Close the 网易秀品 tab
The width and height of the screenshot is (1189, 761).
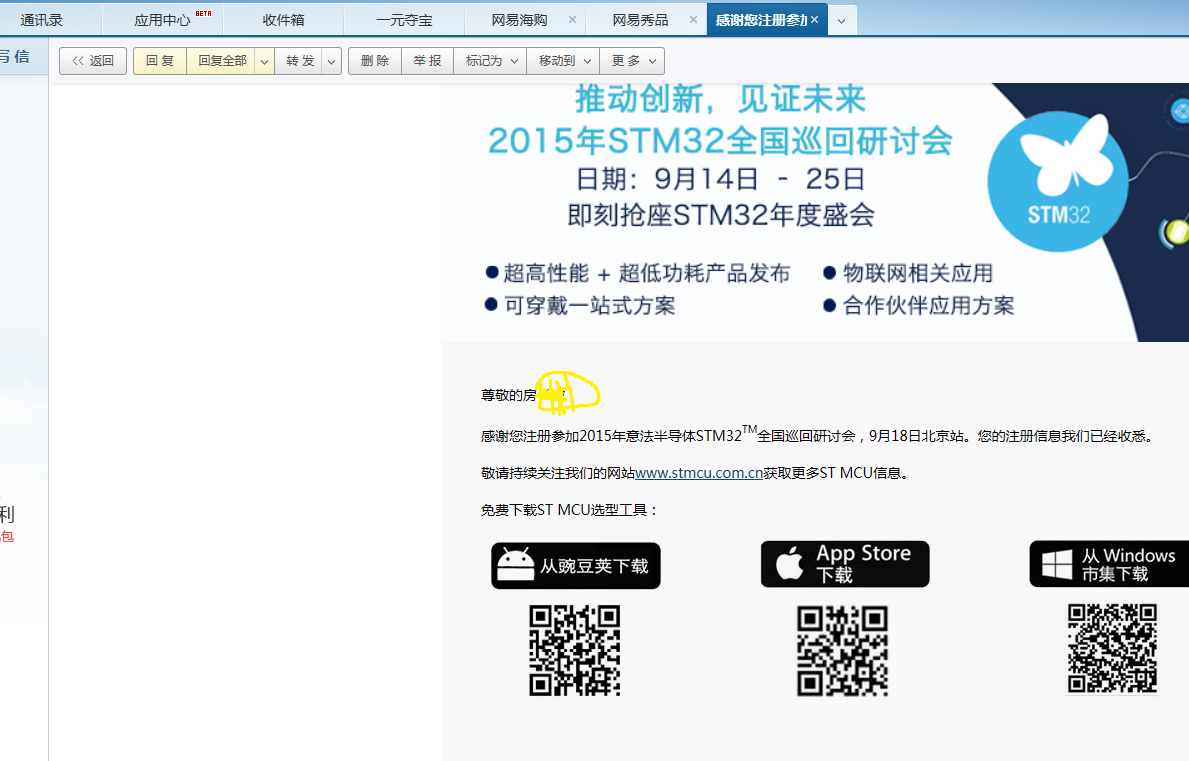point(693,20)
